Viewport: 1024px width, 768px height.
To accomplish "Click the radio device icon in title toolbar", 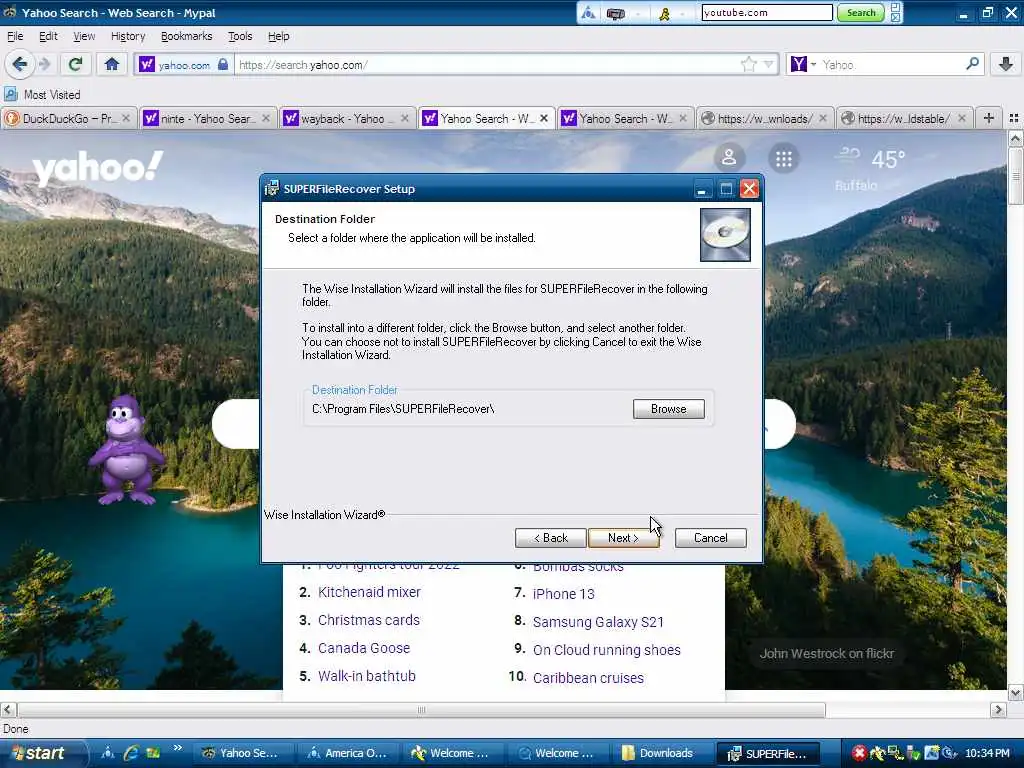I will [616, 13].
